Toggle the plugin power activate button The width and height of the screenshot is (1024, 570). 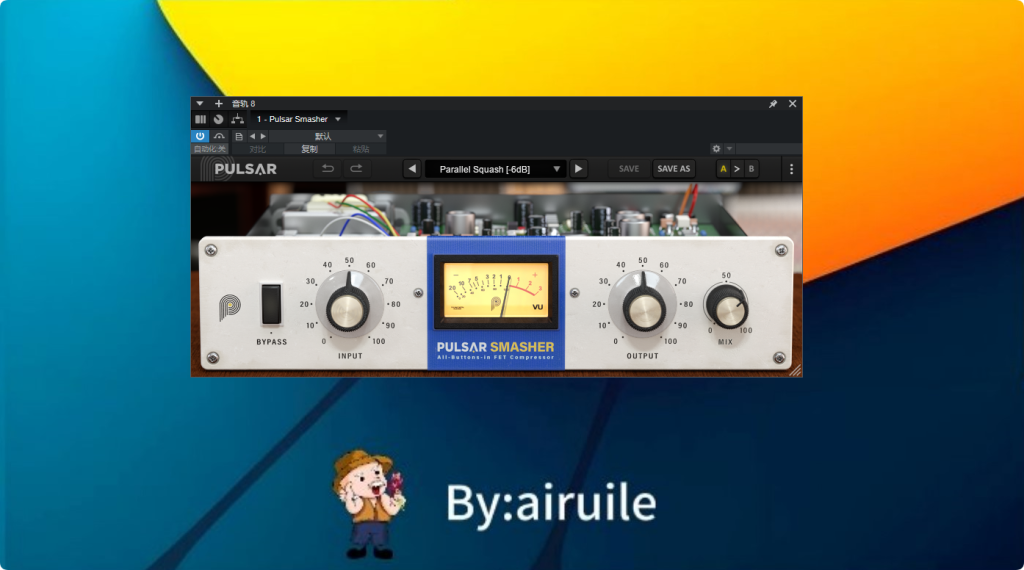click(200, 136)
